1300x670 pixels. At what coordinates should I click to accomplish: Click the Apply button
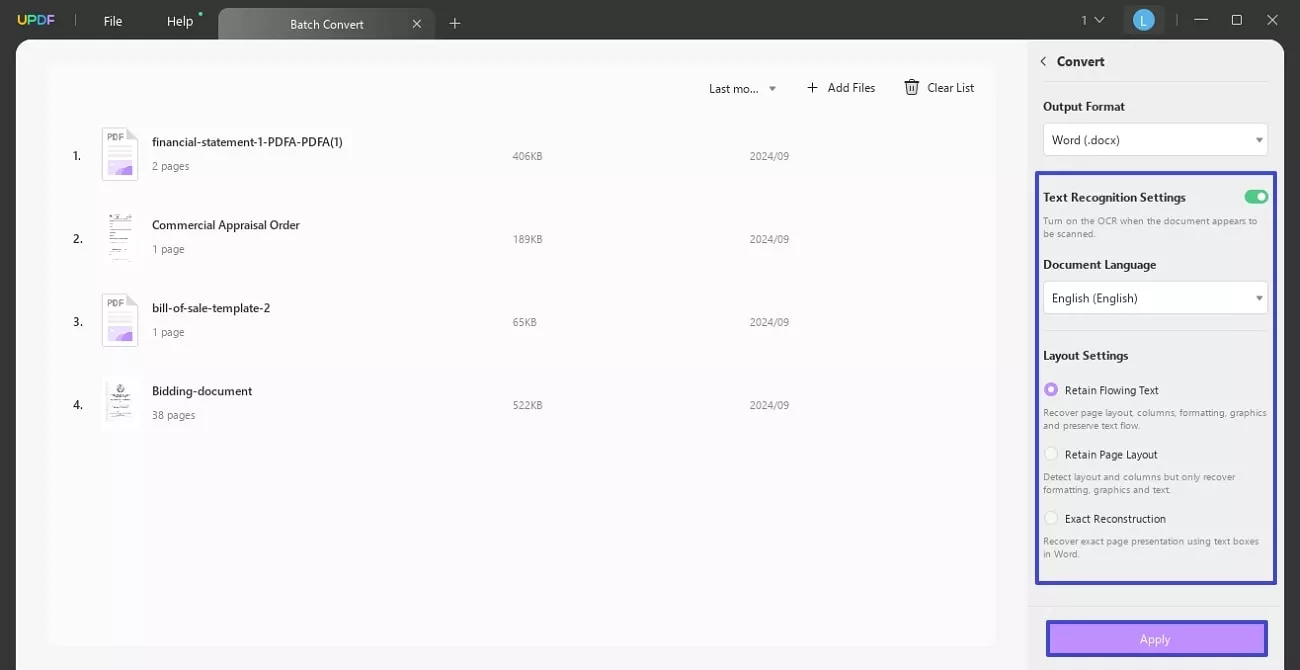[x=1154, y=638]
